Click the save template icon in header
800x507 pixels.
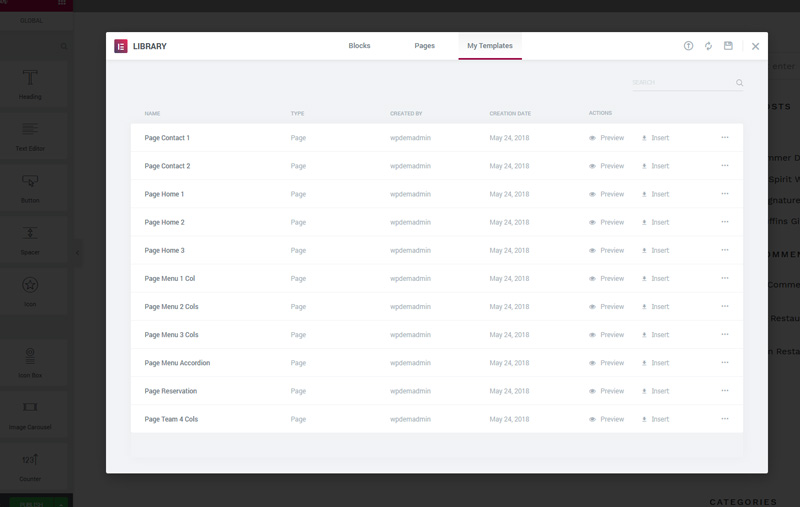[728, 46]
